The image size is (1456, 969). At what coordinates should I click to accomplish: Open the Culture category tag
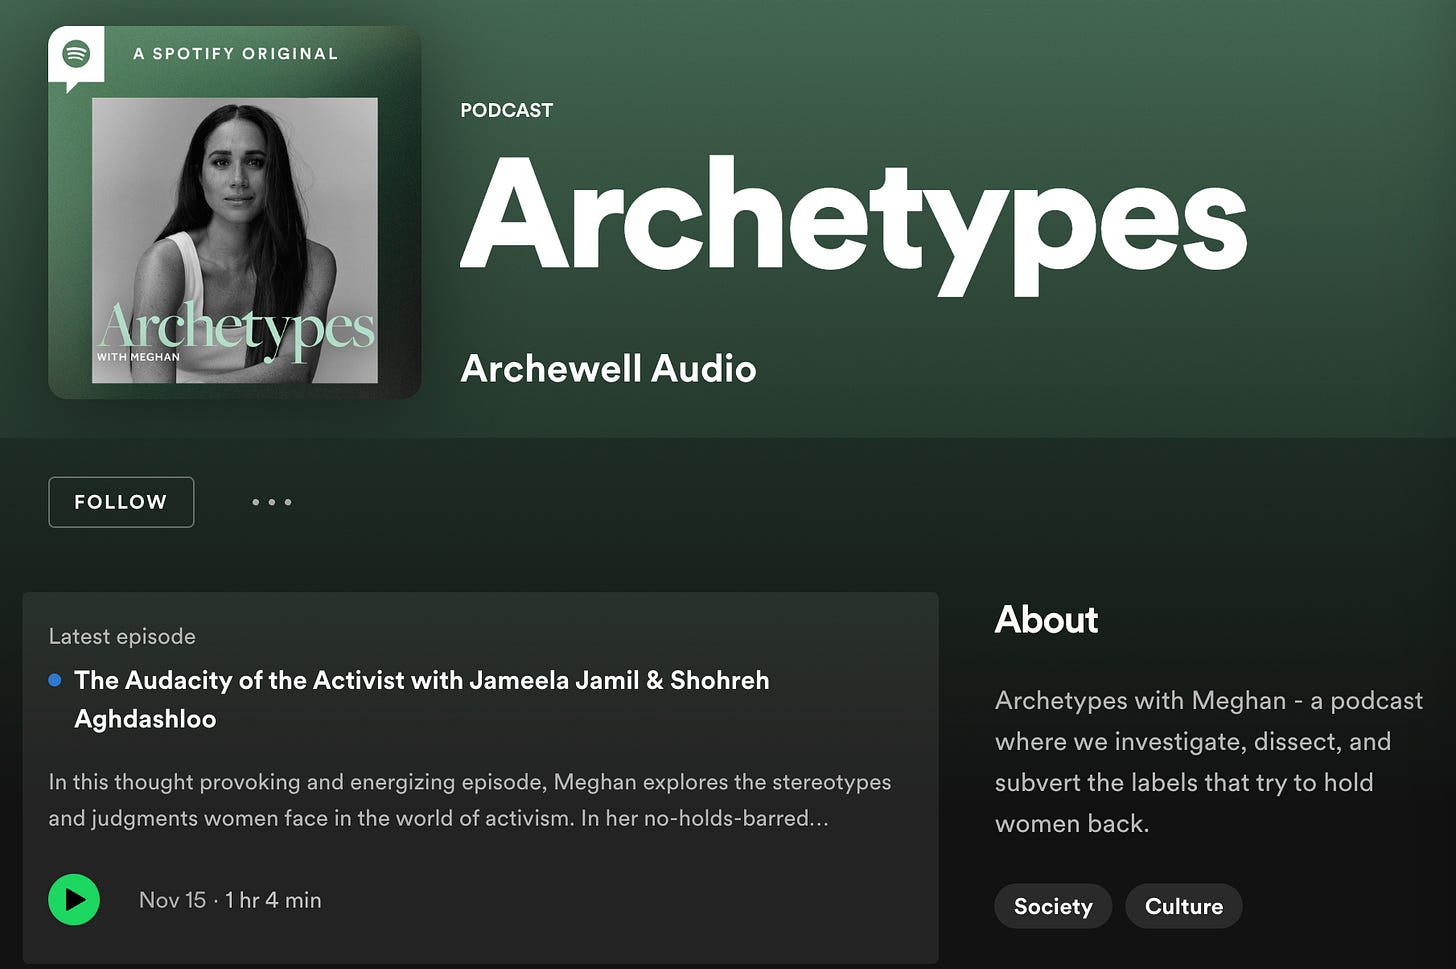point(1184,906)
